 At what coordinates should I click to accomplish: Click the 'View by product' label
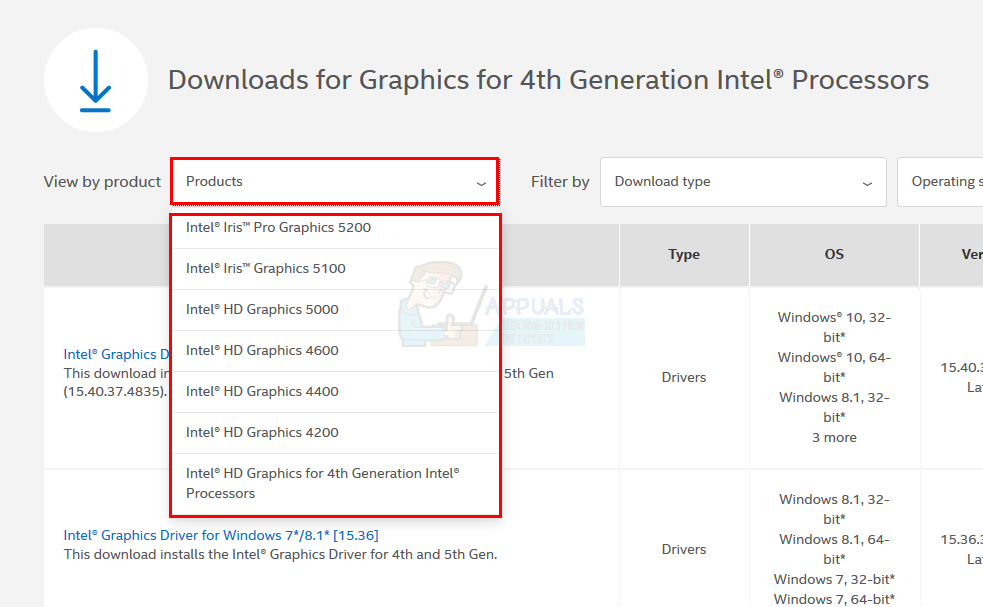(102, 182)
